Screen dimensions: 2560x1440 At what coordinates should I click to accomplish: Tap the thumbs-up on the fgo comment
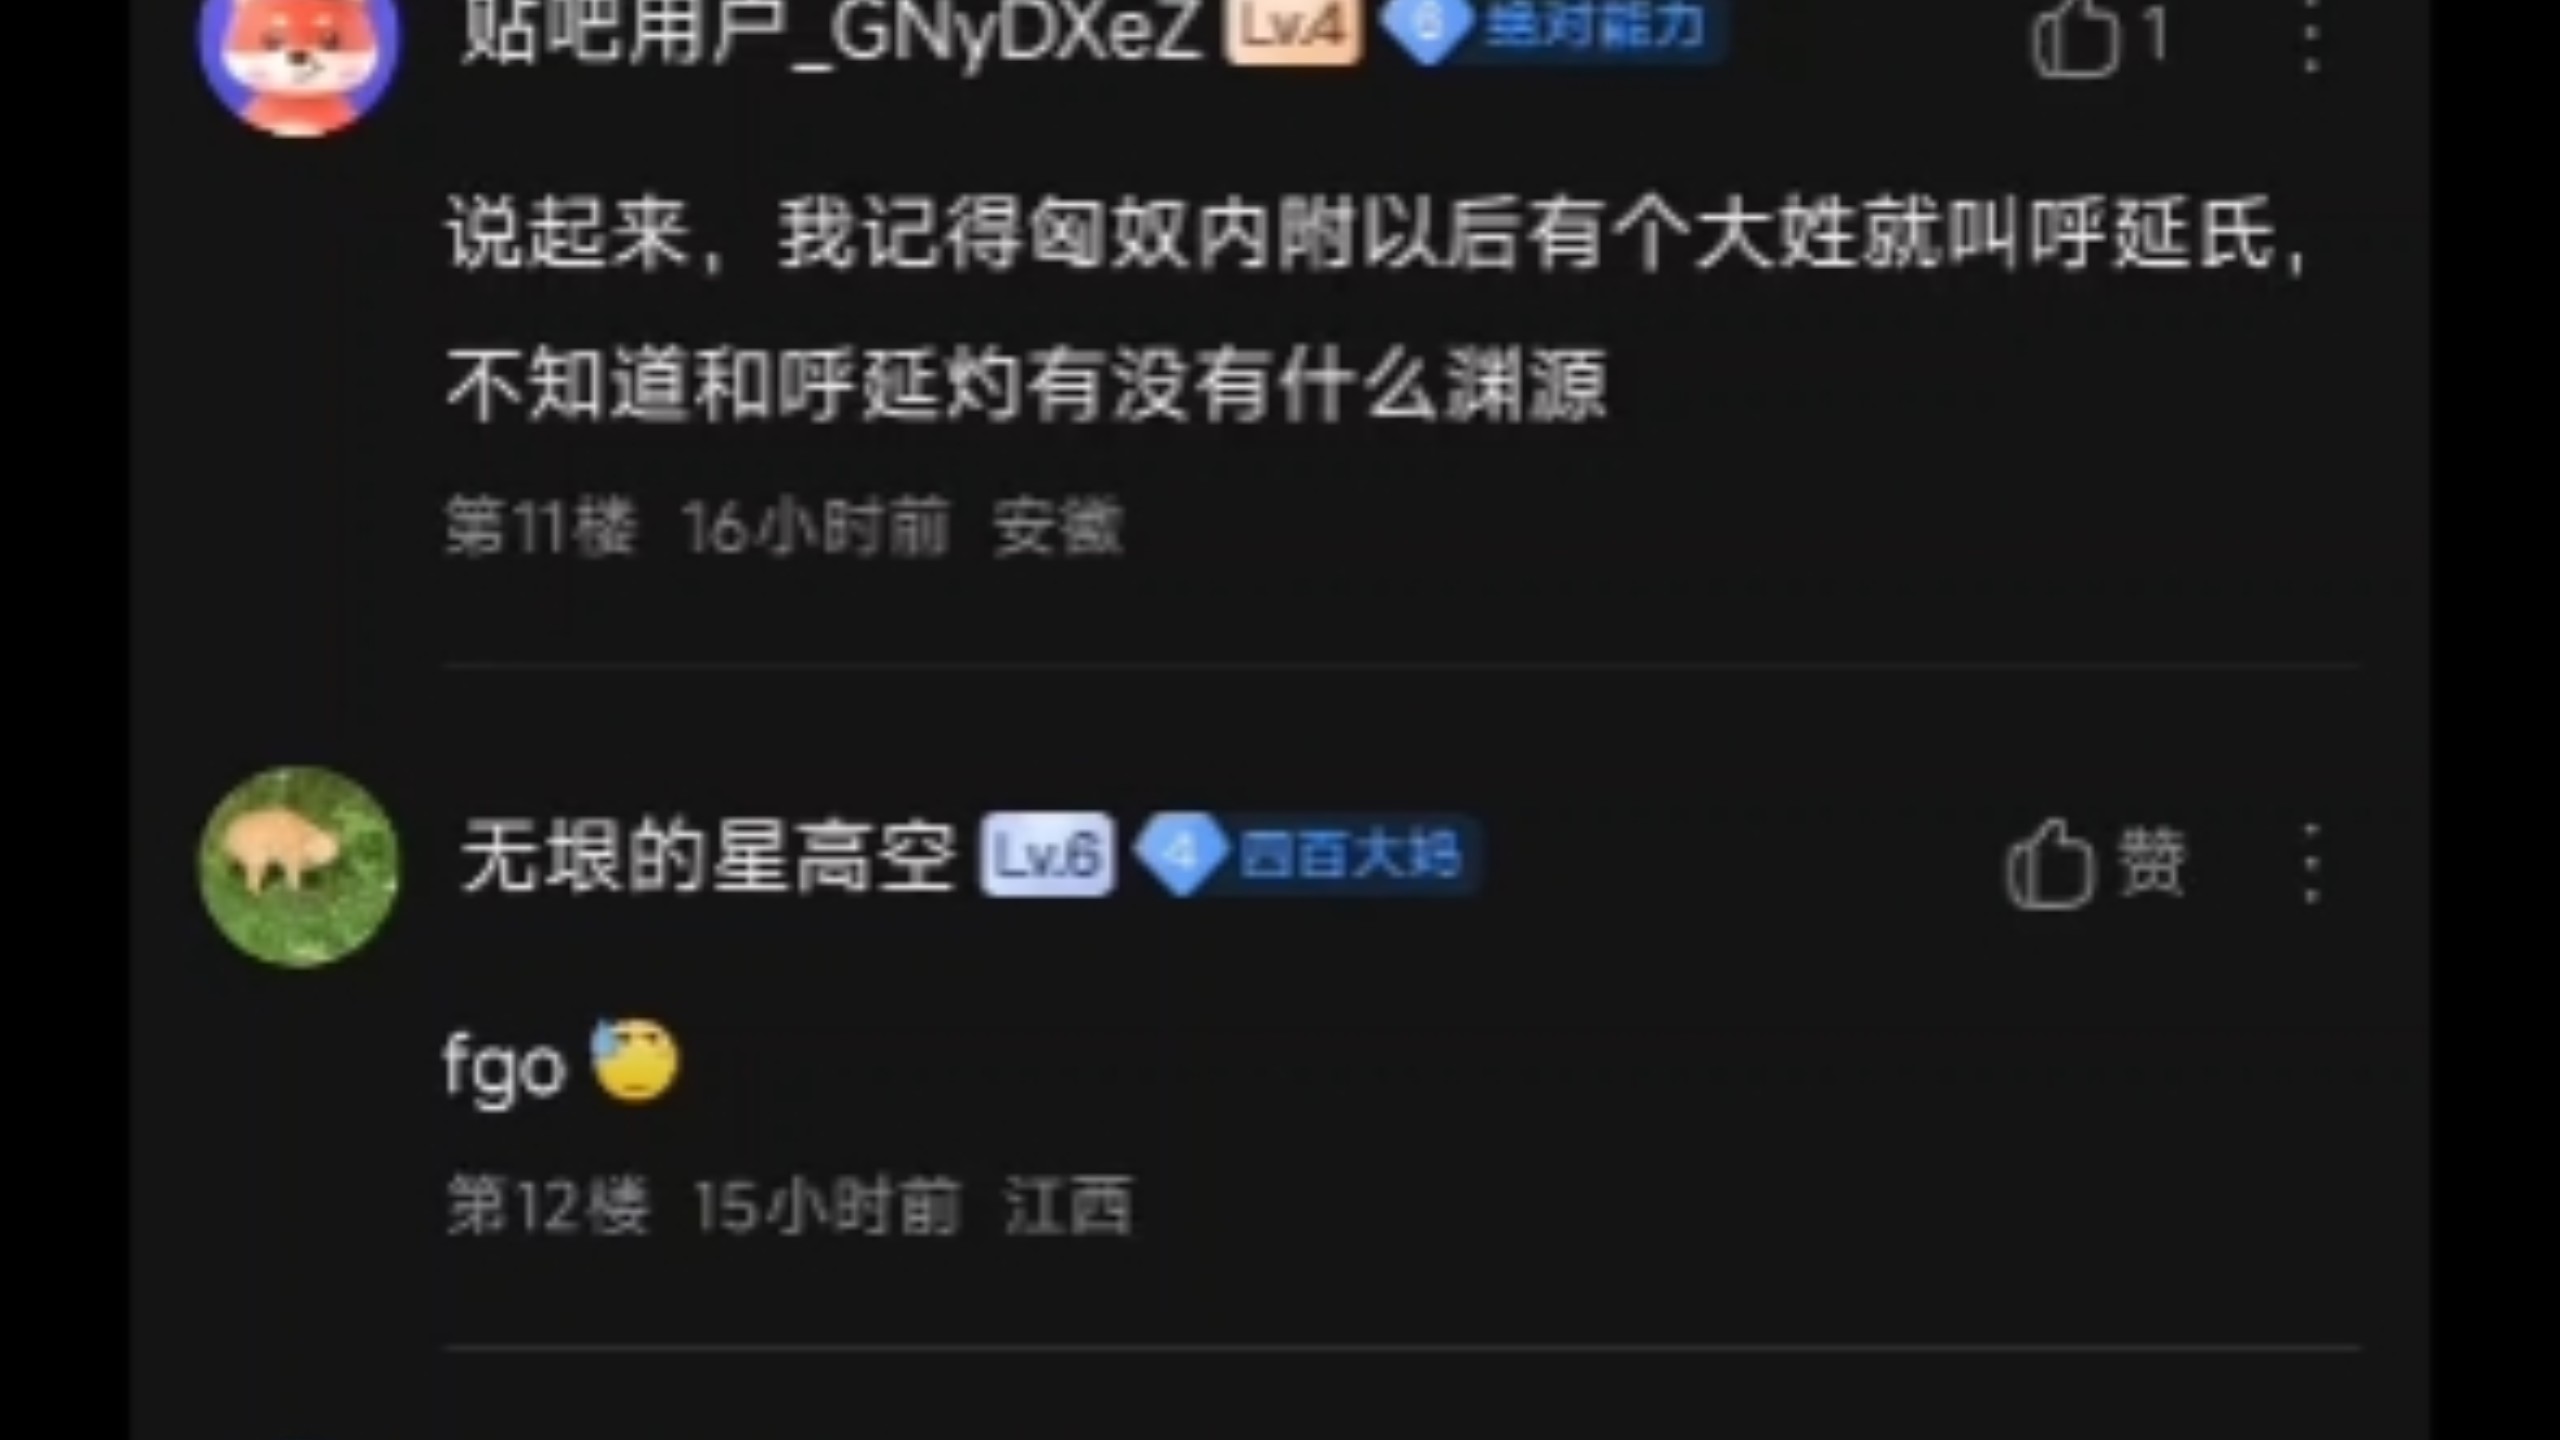pos(2050,864)
